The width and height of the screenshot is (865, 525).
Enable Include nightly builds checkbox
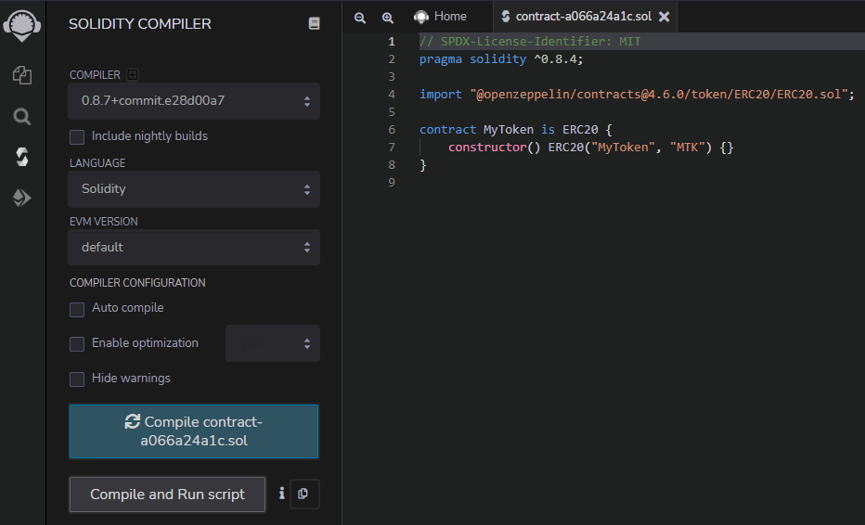point(77,136)
